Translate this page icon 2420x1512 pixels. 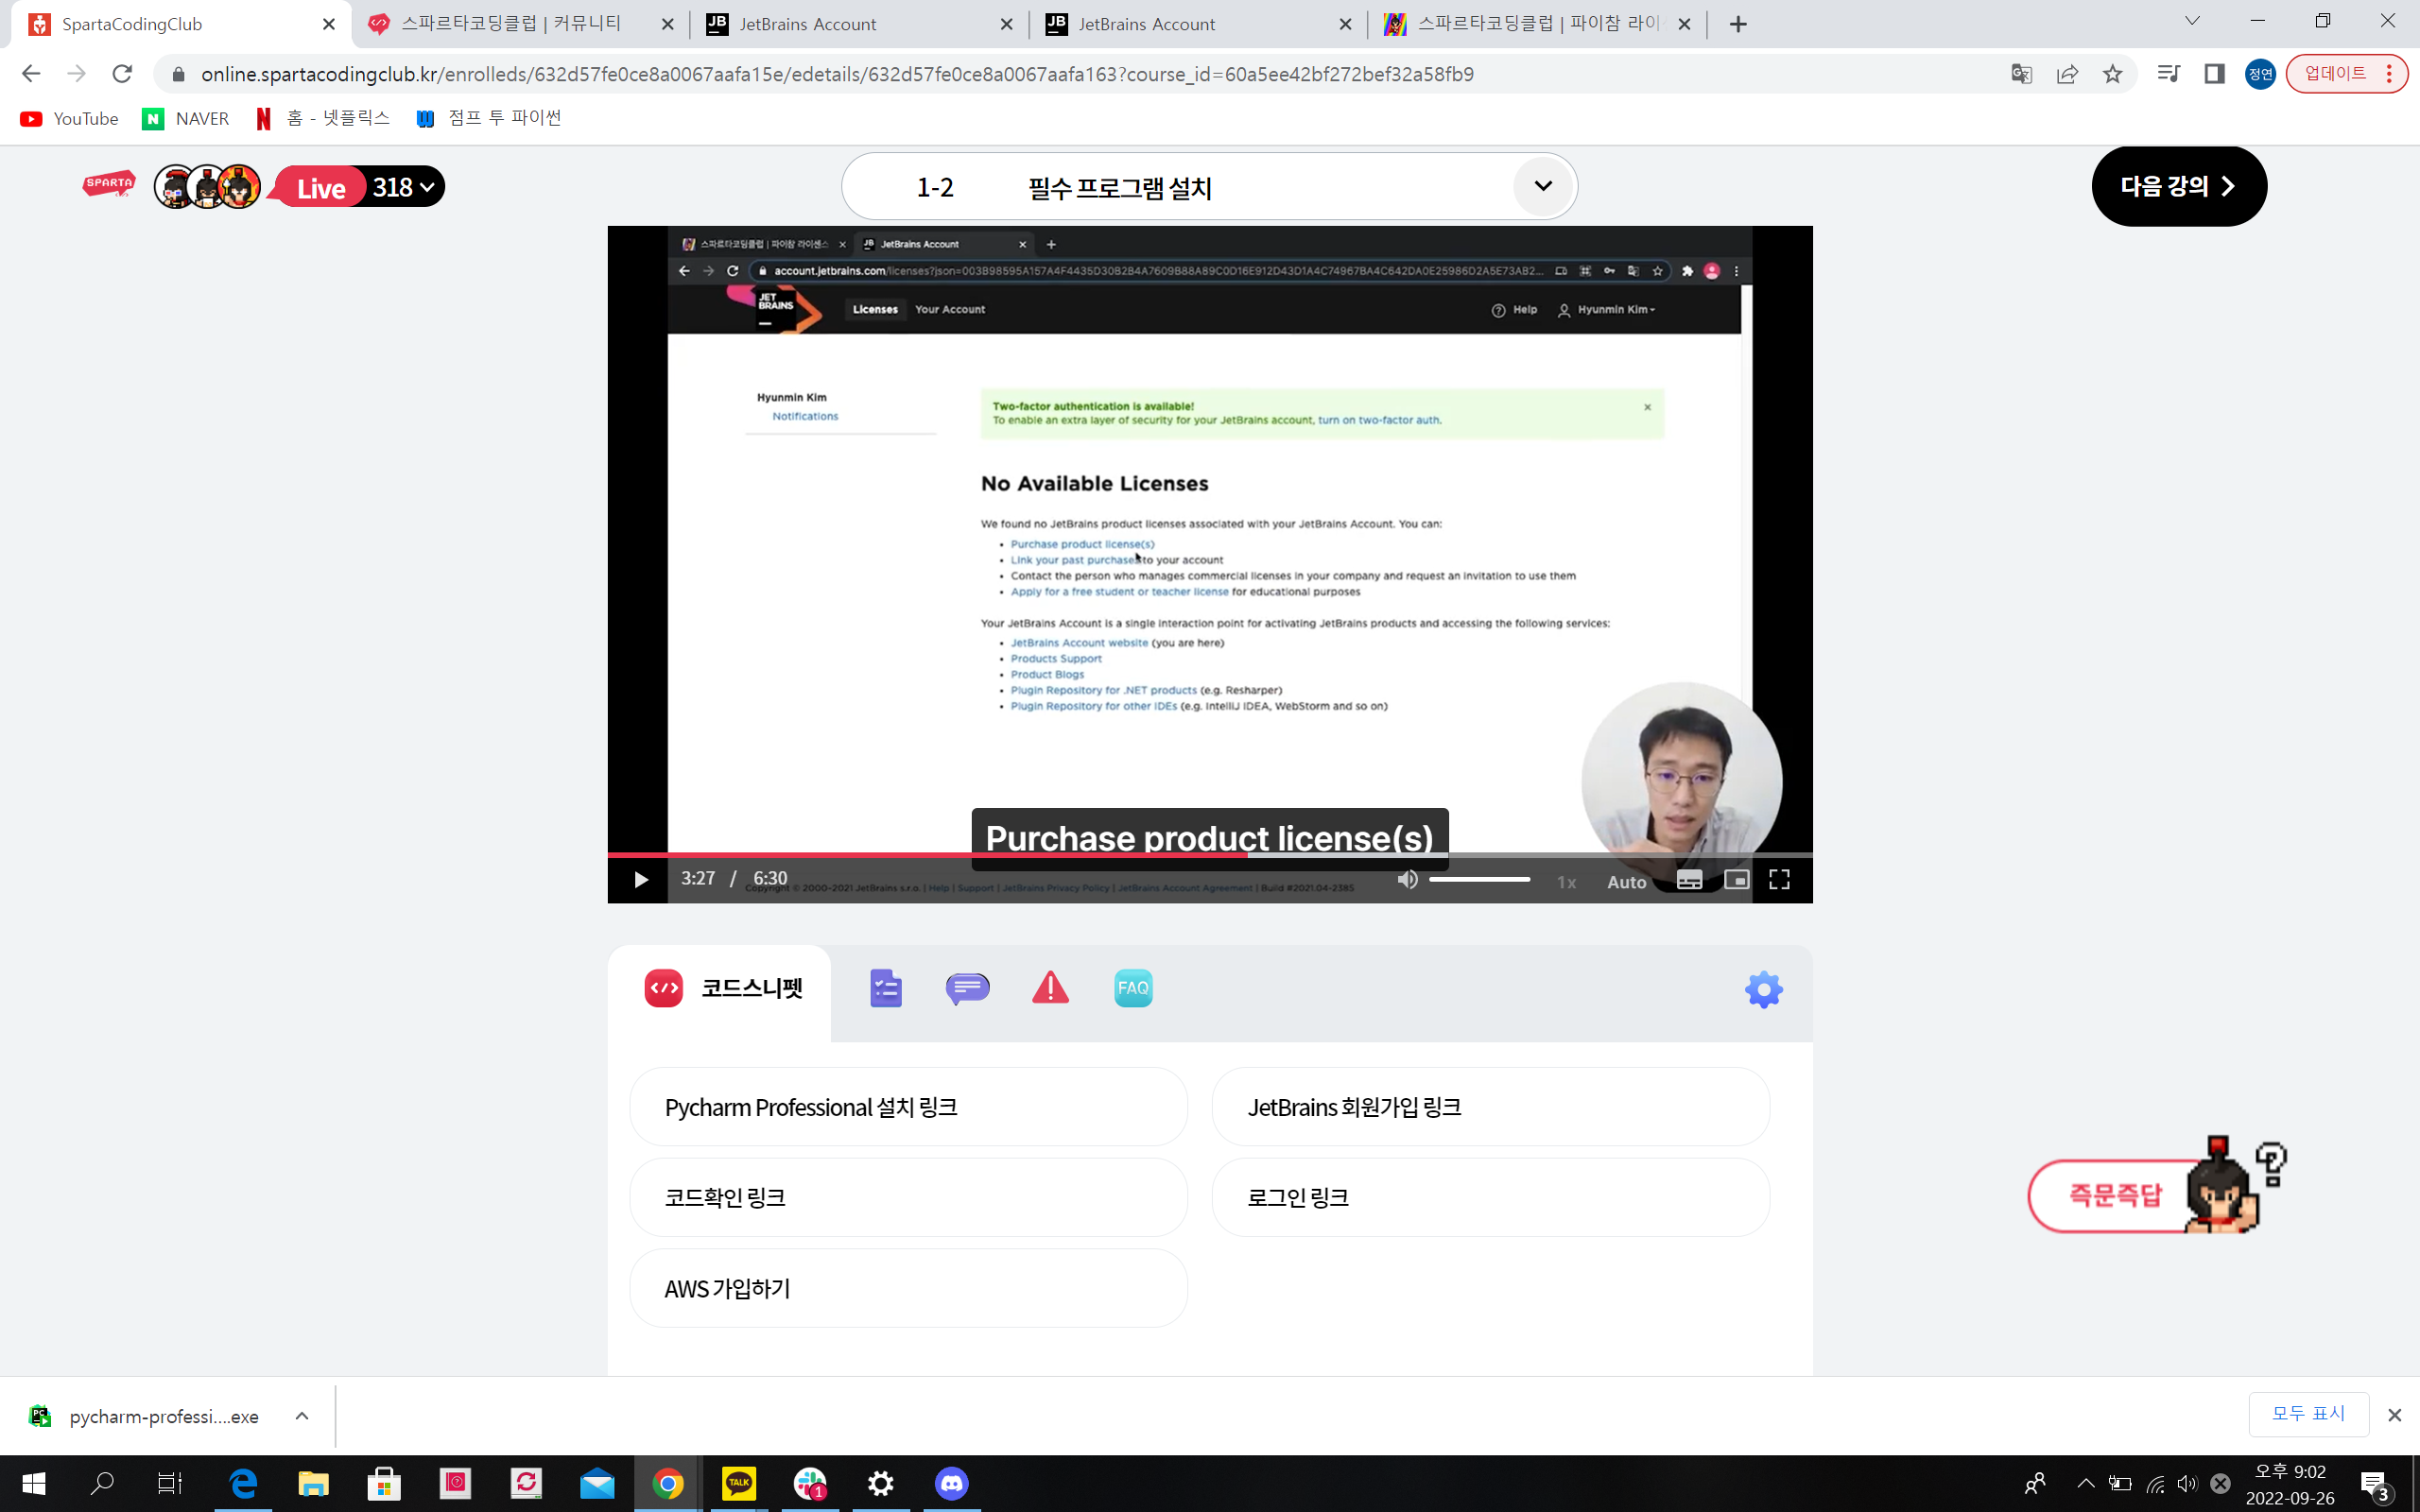click(2021, 74)
